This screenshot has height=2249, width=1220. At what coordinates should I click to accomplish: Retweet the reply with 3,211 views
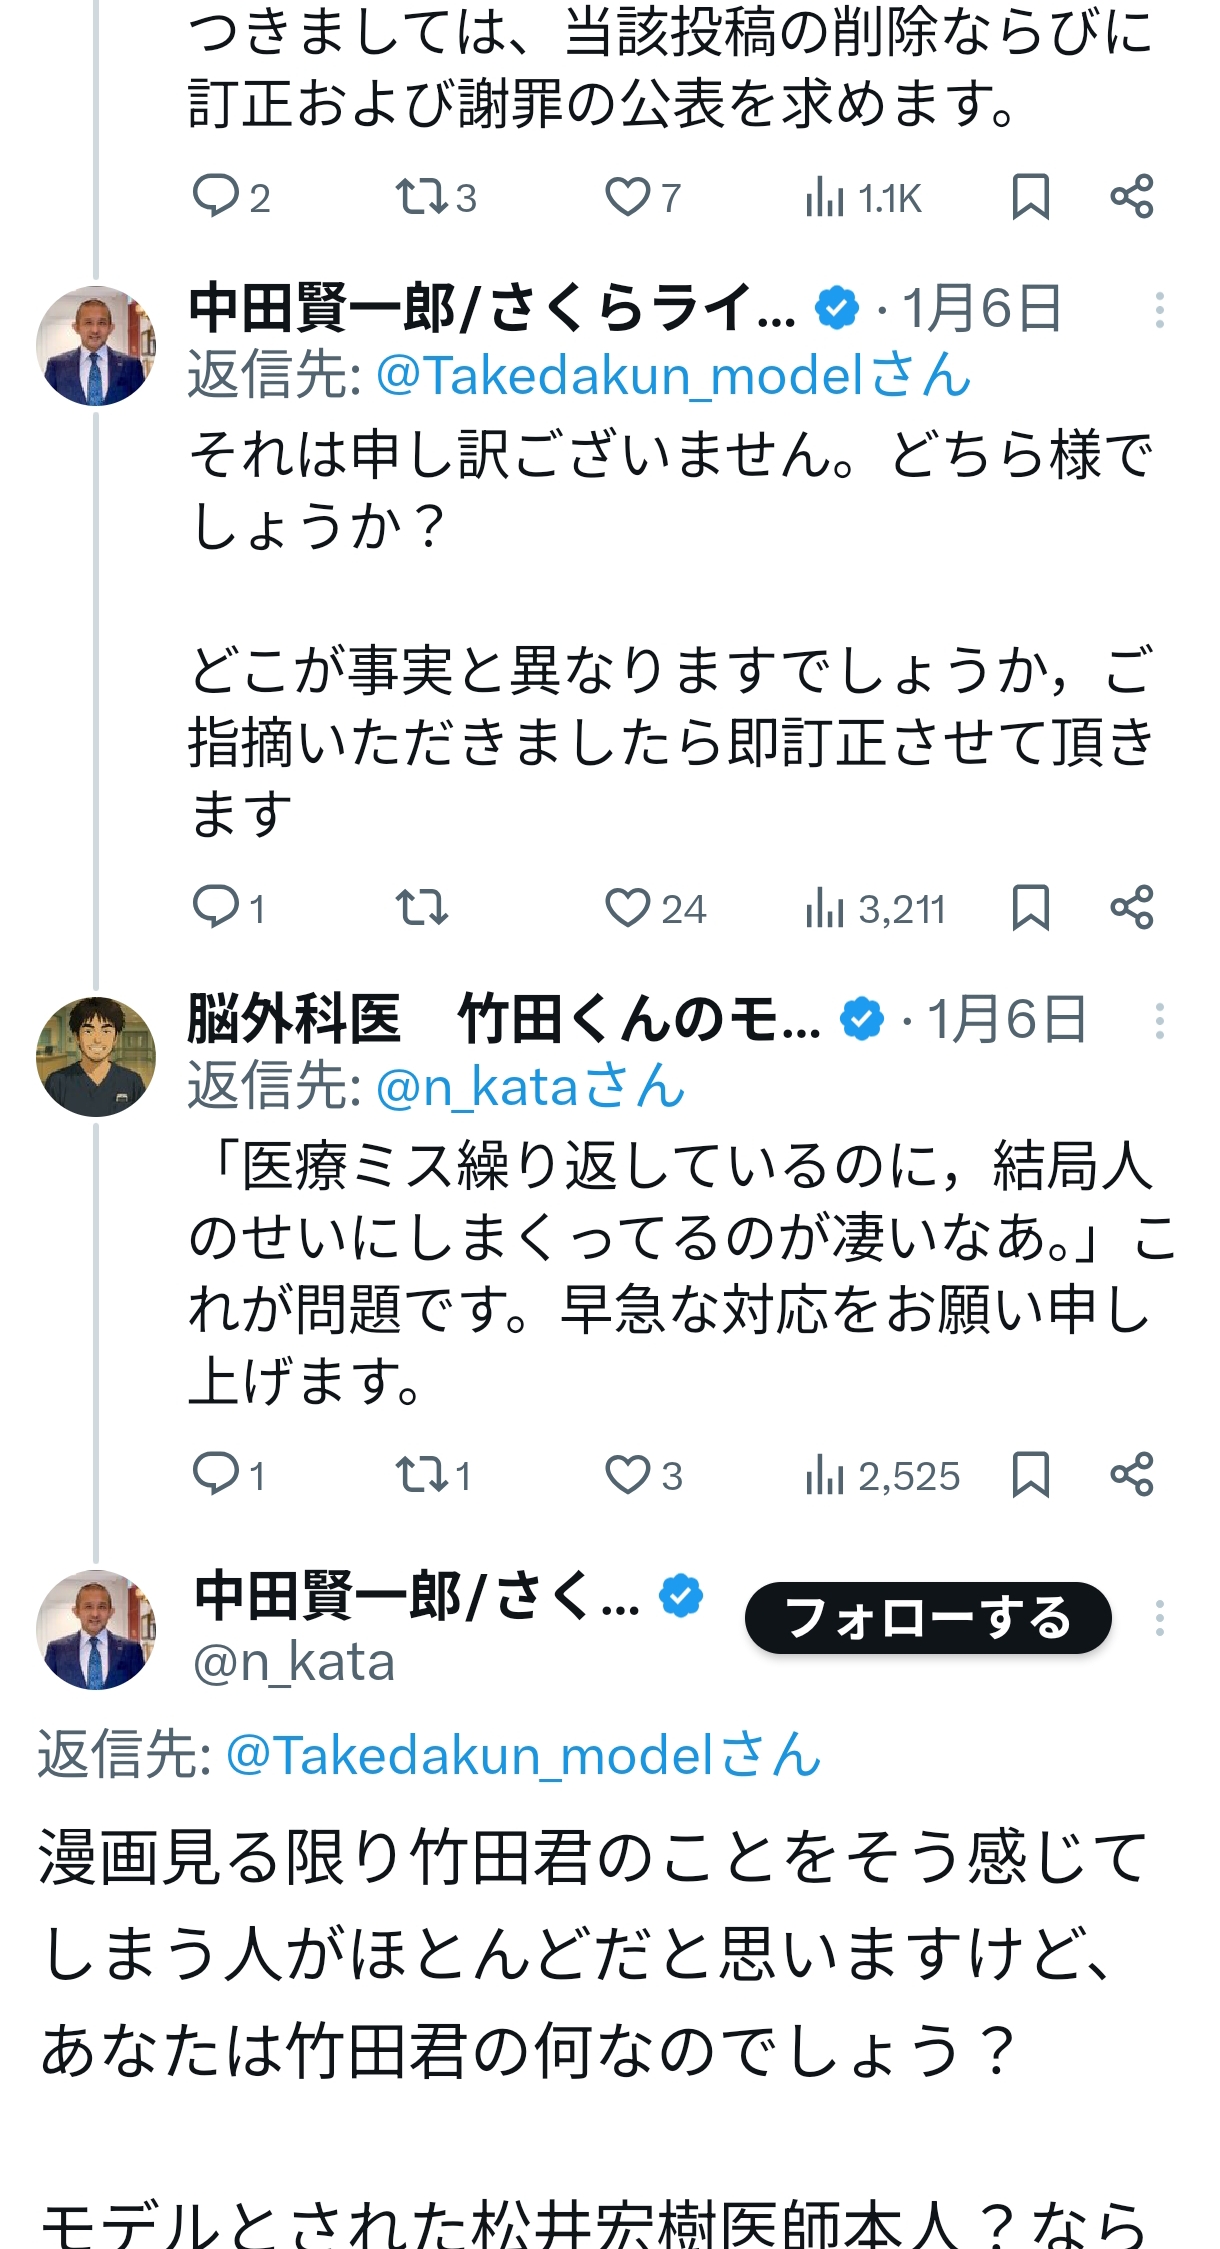pos(421,908)
